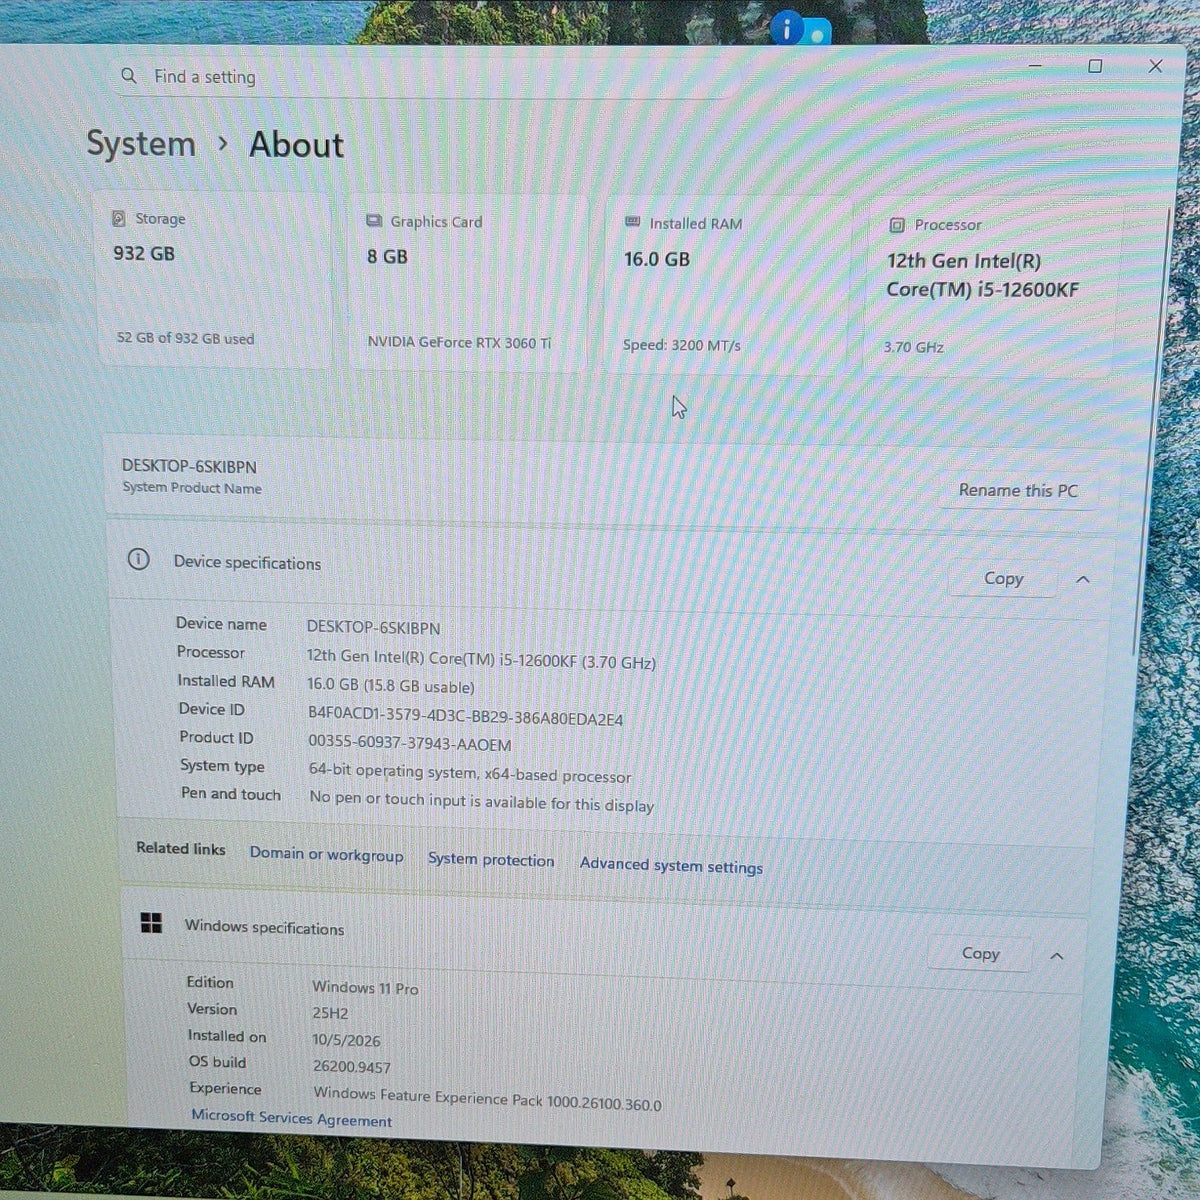Select the 52 GB of 932 GB used text
Image resolution: width=1200 pixels, height=1200 pixels.
(x=186, y=339)
